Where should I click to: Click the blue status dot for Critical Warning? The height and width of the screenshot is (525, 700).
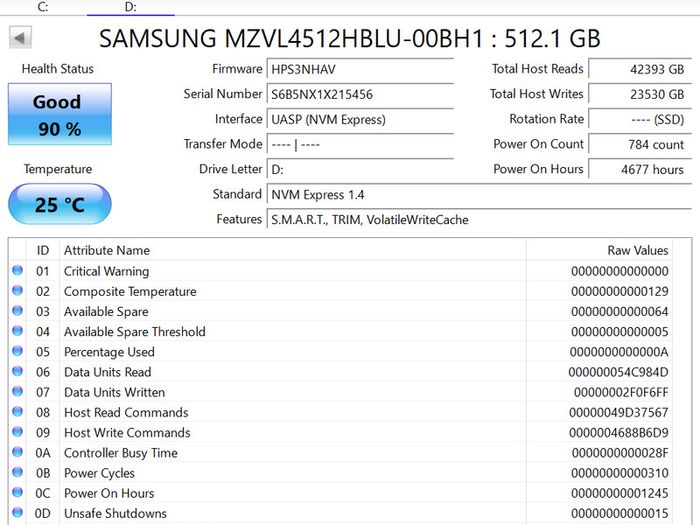coord(17,270)
